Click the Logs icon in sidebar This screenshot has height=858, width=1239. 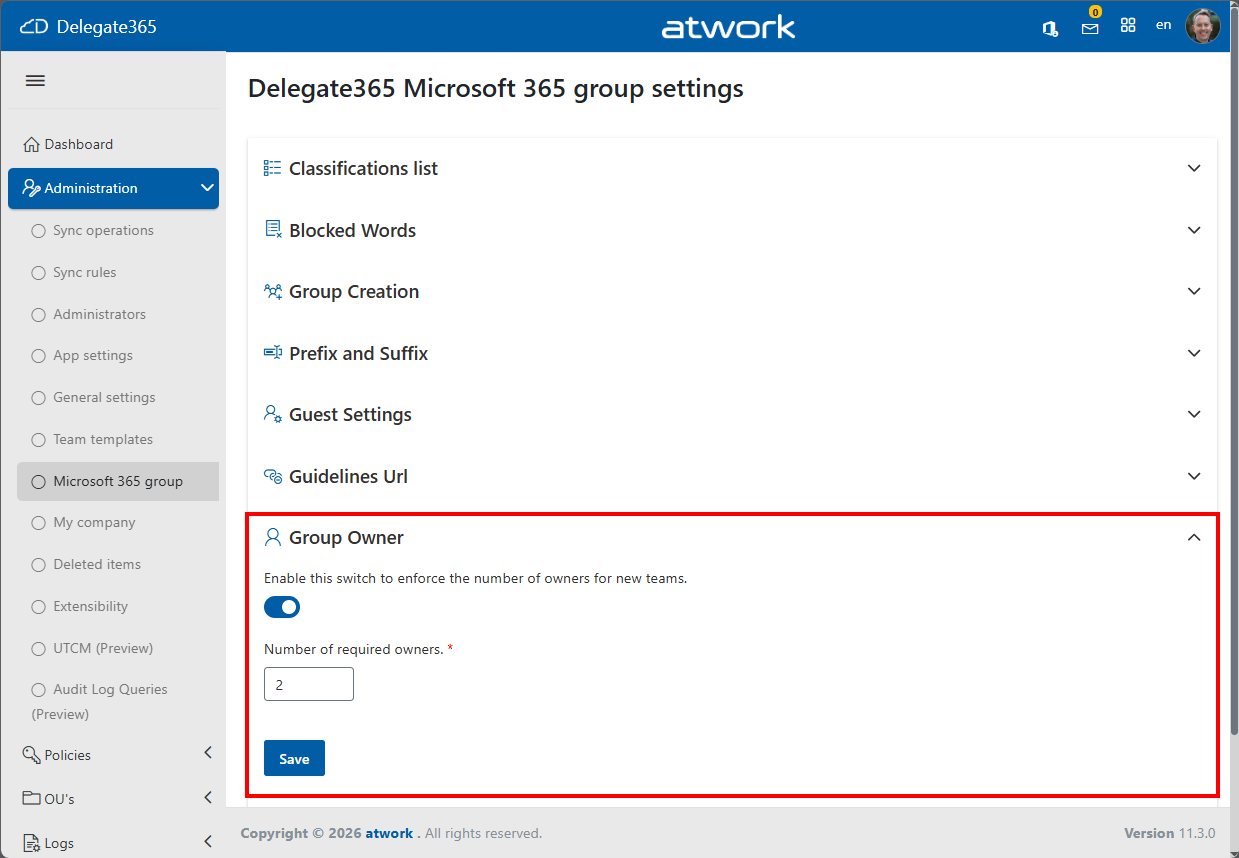point(32,842)
